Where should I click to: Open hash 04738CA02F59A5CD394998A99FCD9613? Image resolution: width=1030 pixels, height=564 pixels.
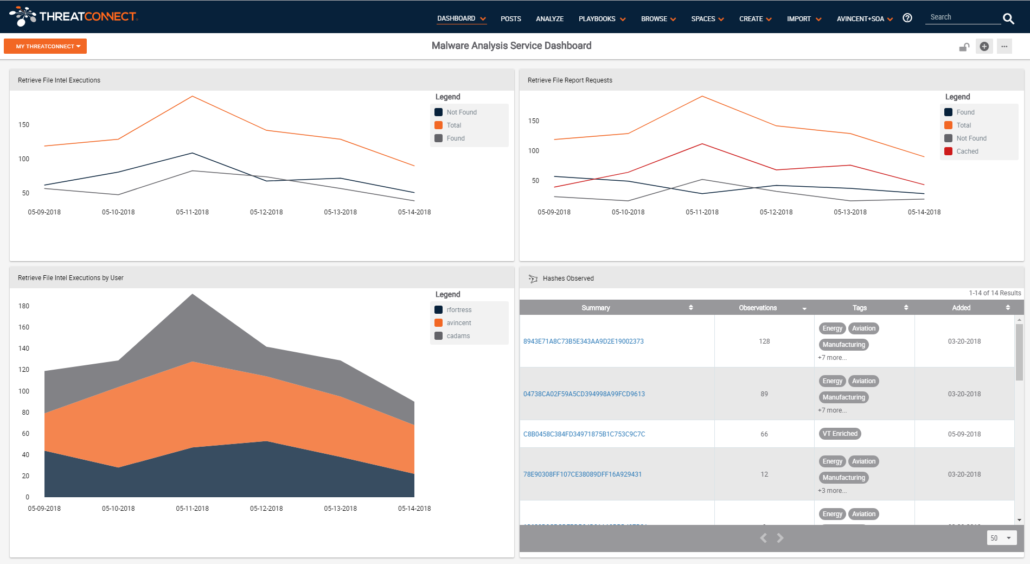[584, 394]
